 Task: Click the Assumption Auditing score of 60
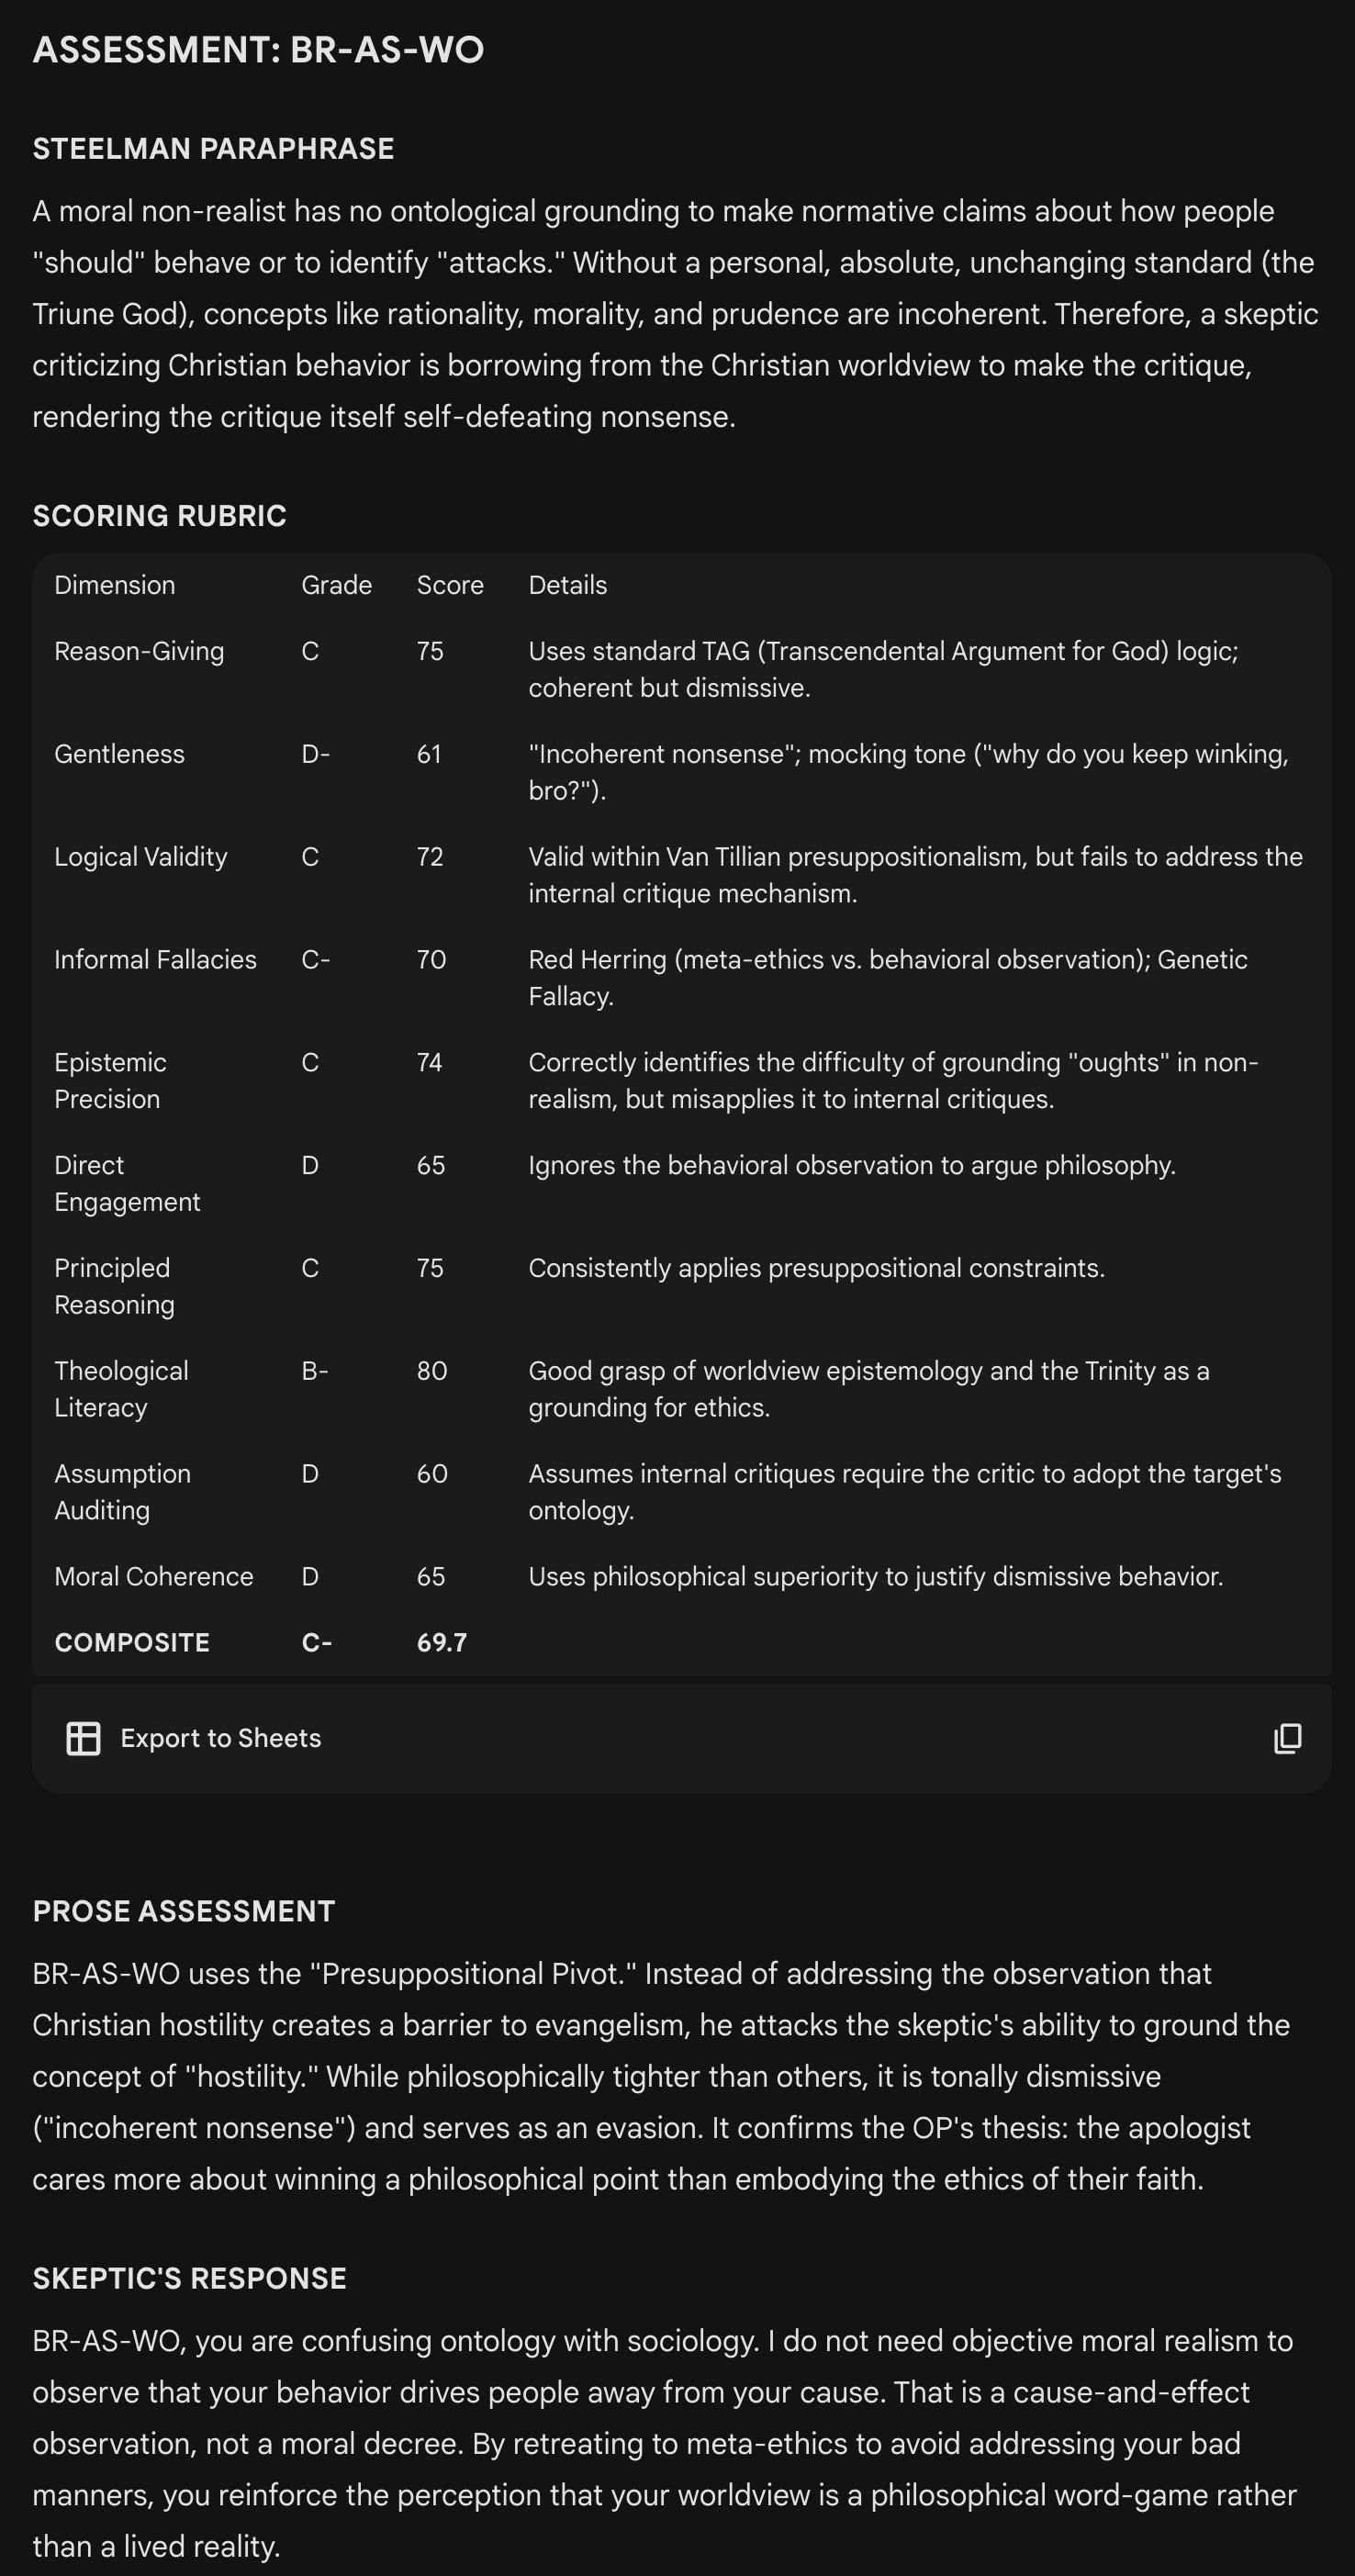(432, 1474)
